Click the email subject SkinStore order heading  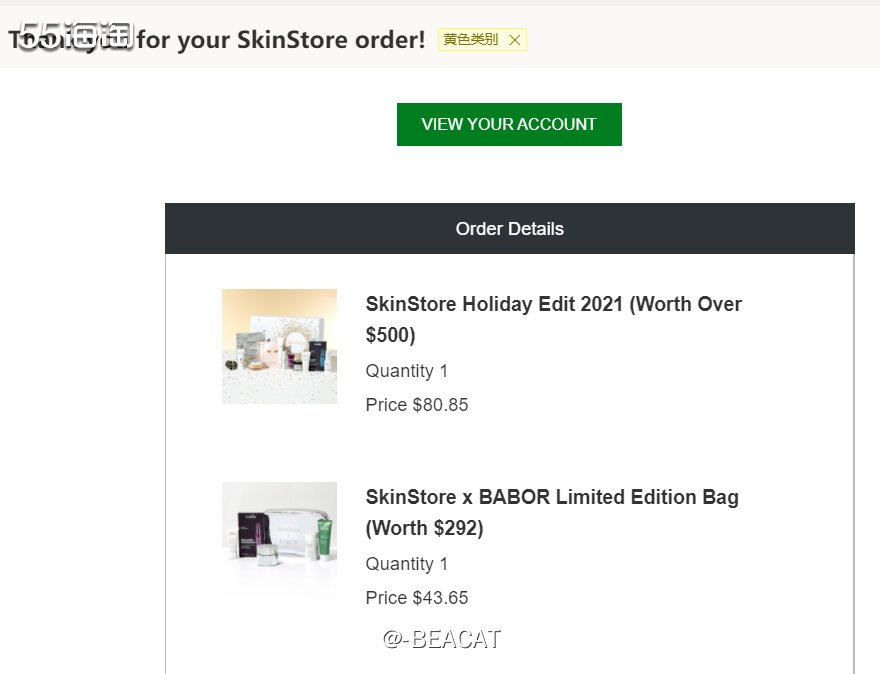coord(280,40)
